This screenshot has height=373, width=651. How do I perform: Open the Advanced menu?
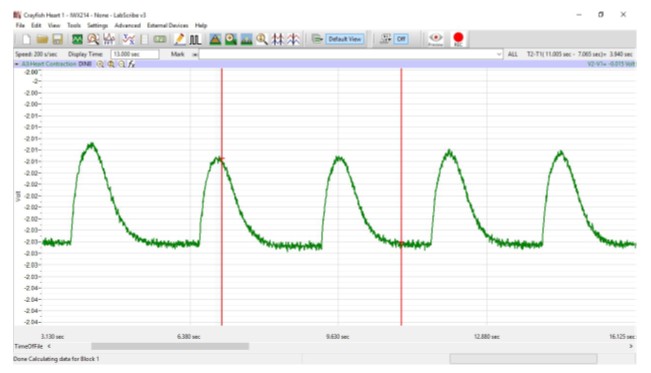pyautogui.click(x=127, y=25)
